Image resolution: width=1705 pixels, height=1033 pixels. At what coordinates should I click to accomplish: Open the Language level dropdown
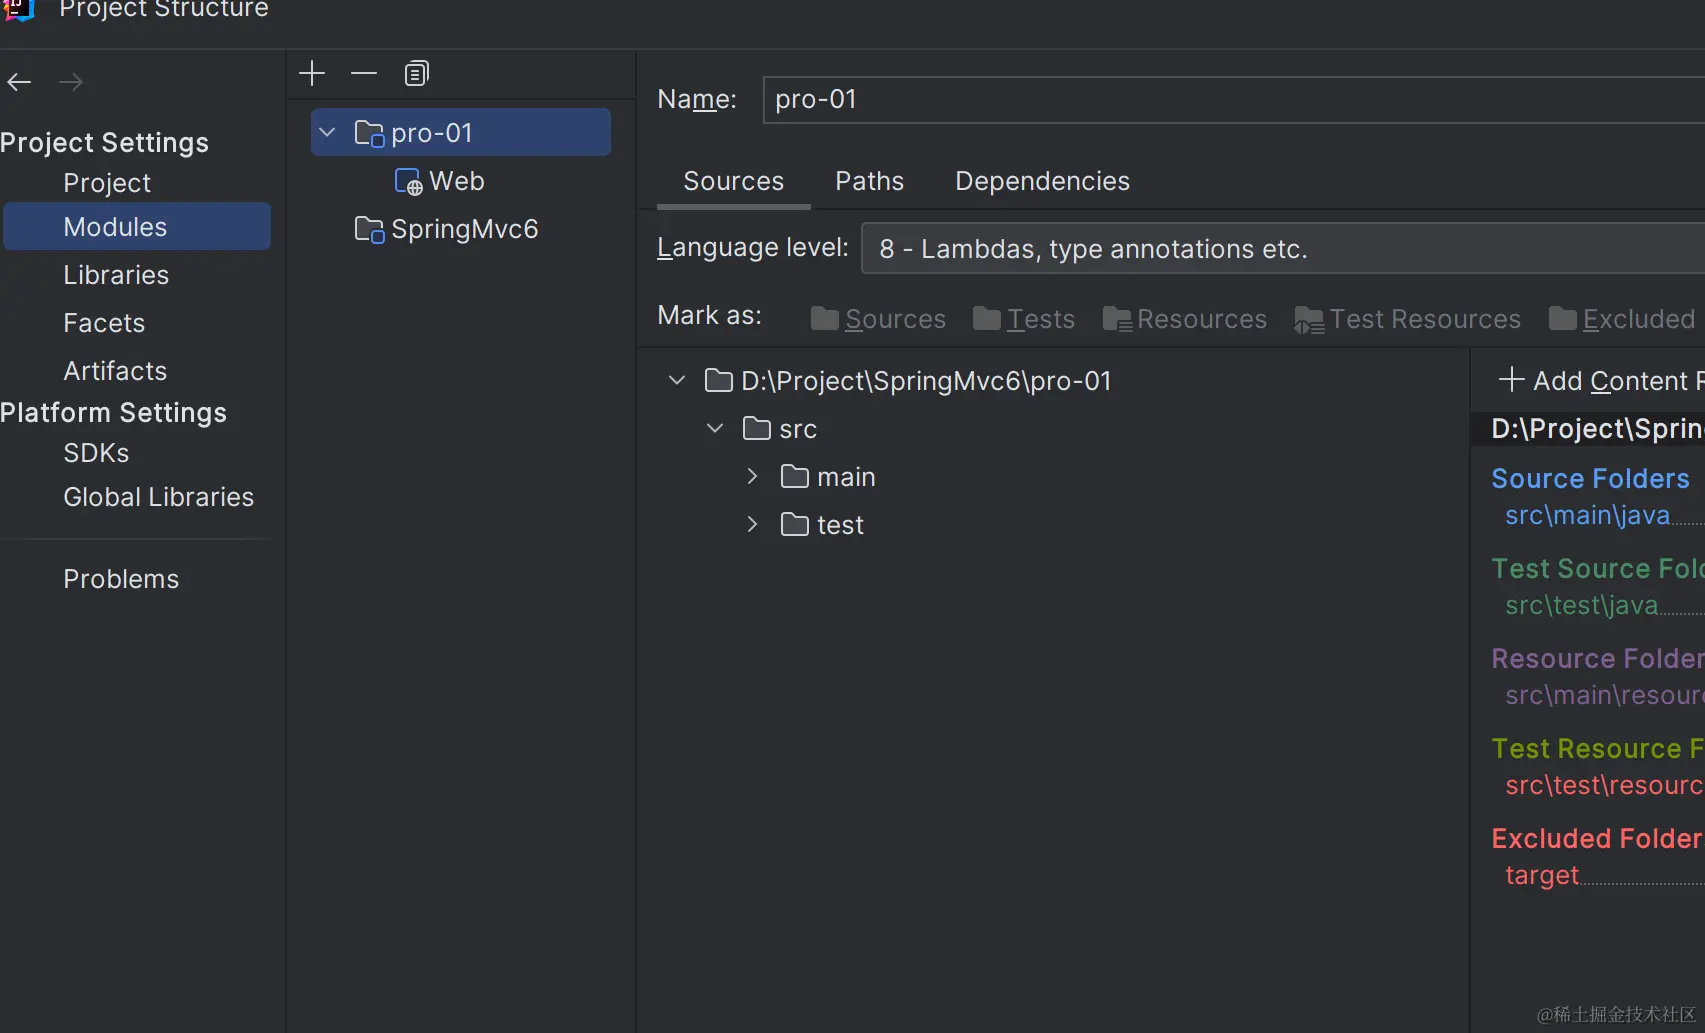click(x=1283, y=248)
